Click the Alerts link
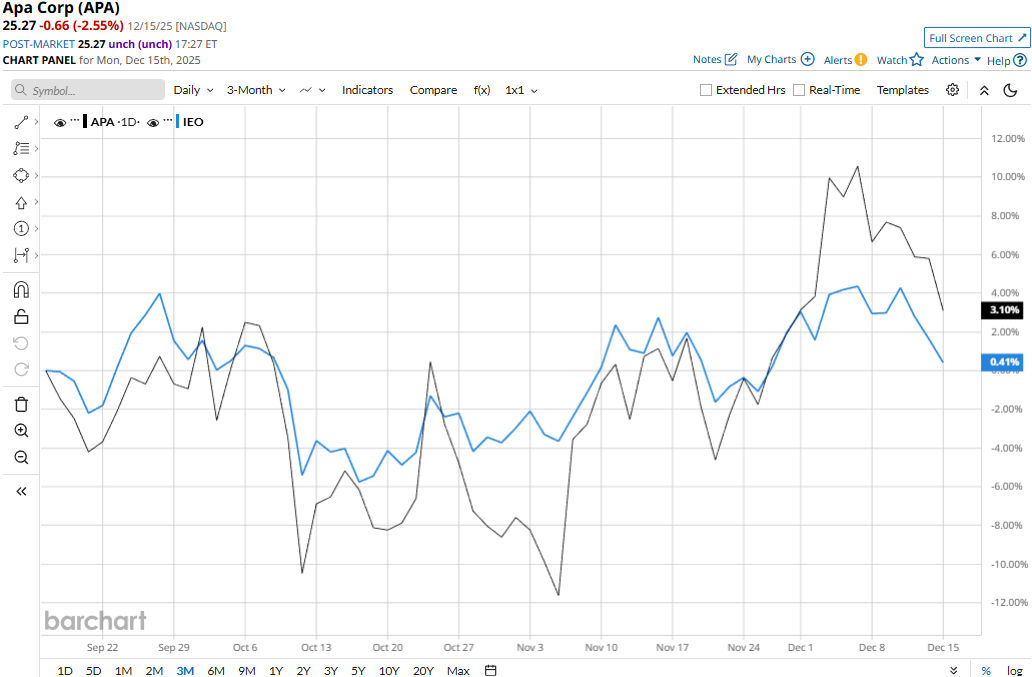 click(x=838, y=60)
